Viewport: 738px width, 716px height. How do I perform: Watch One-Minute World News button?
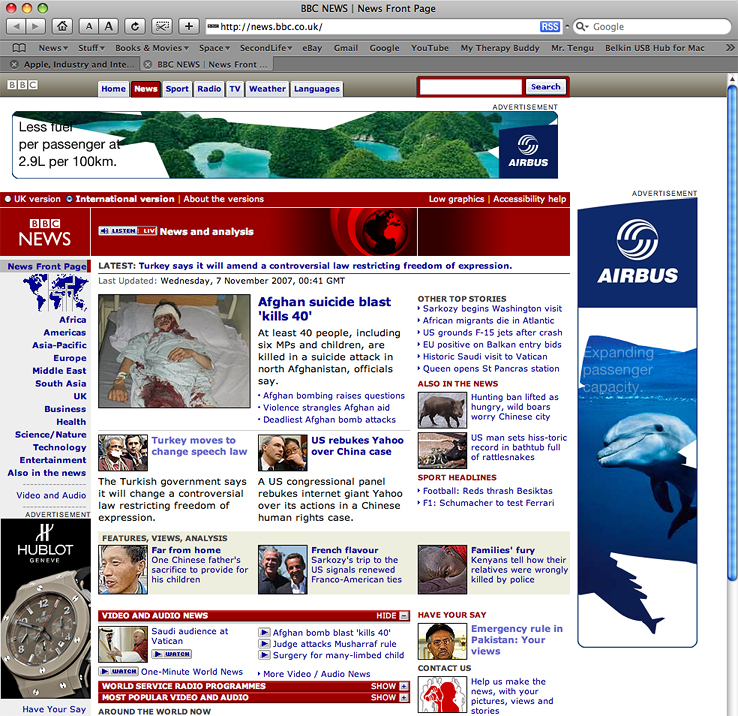pos(119,671)
